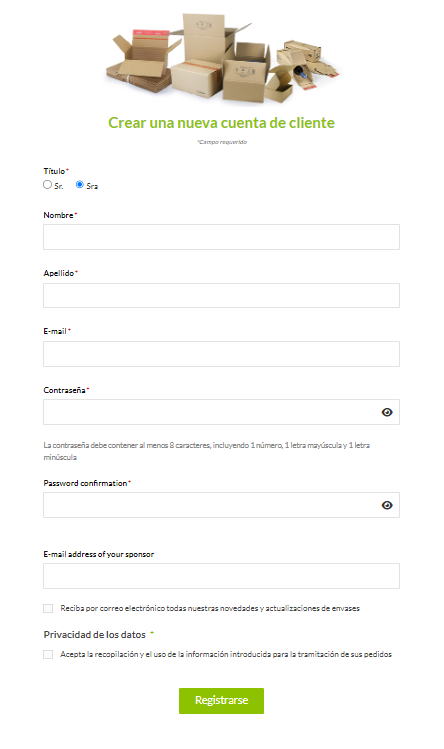Select the sponsor e-mail address input box
444x749 pixels.
[x=221, y=576]
